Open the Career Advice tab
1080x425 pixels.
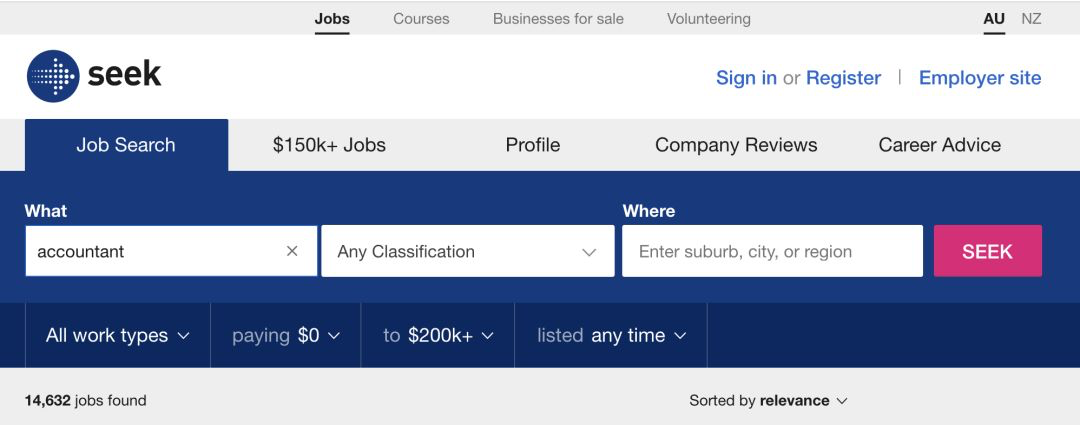point(939,145)
